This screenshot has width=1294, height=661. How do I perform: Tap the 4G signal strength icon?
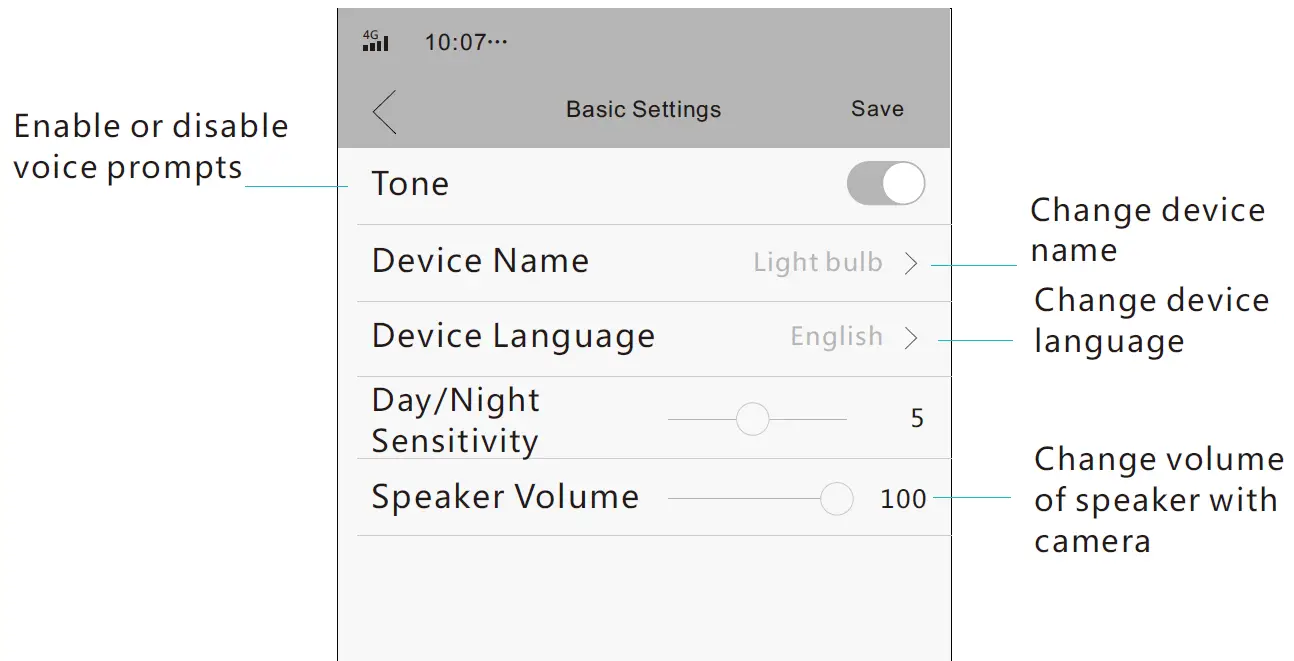pos(375,41)
